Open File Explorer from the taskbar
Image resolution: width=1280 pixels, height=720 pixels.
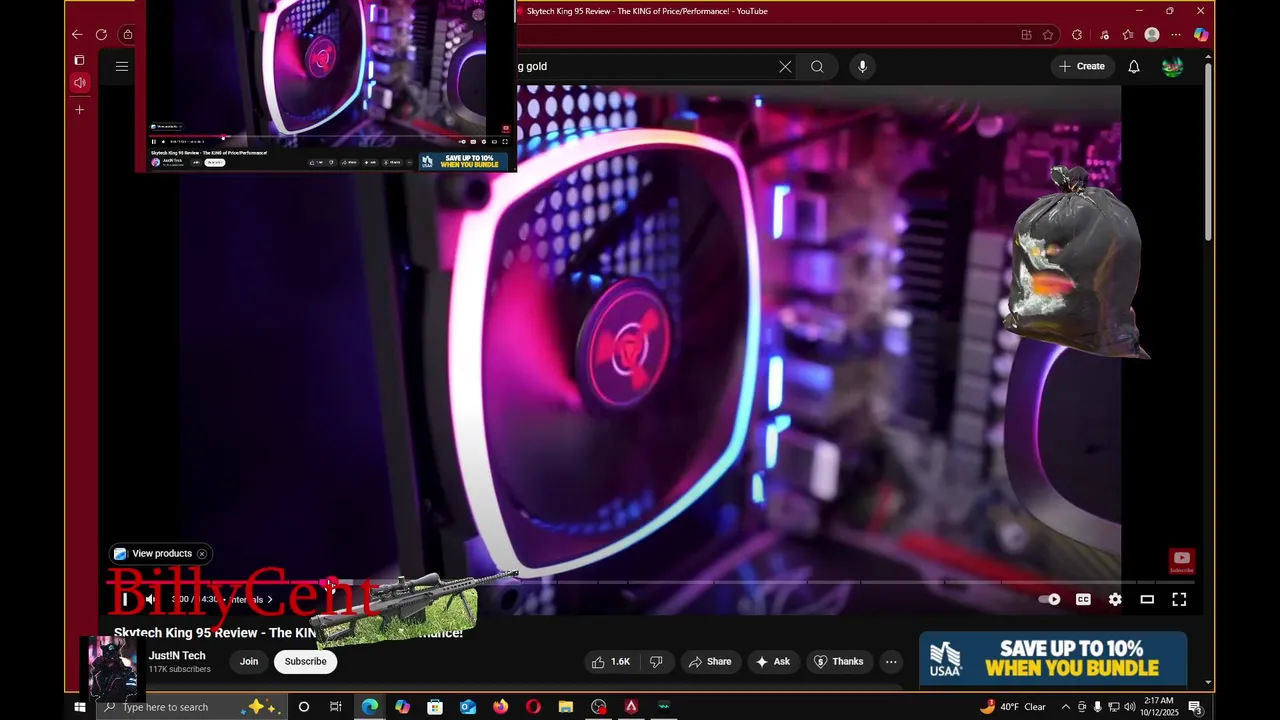point(566,707)
